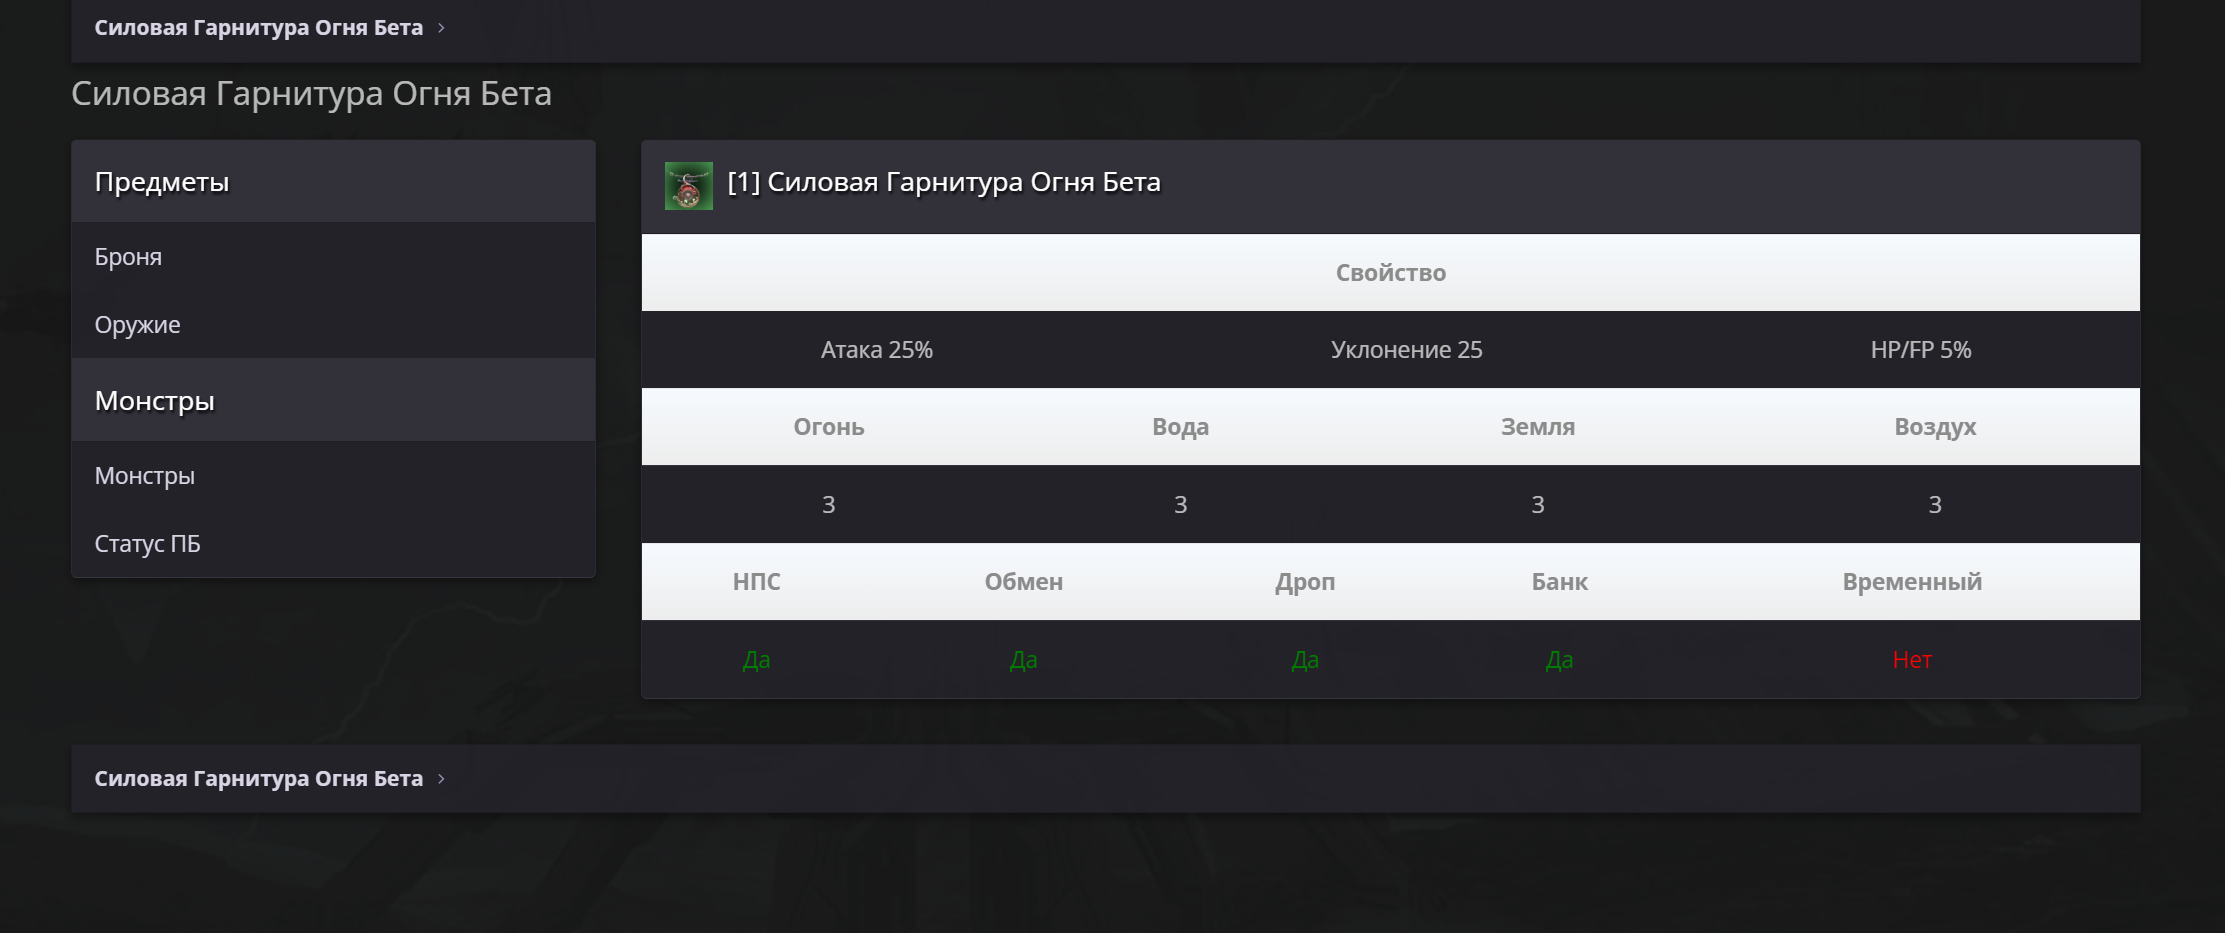The width and height of the screenshot is (2225, 933).
Task: Select the Атака 25% property cell
Action: click(x=877, y=350)
